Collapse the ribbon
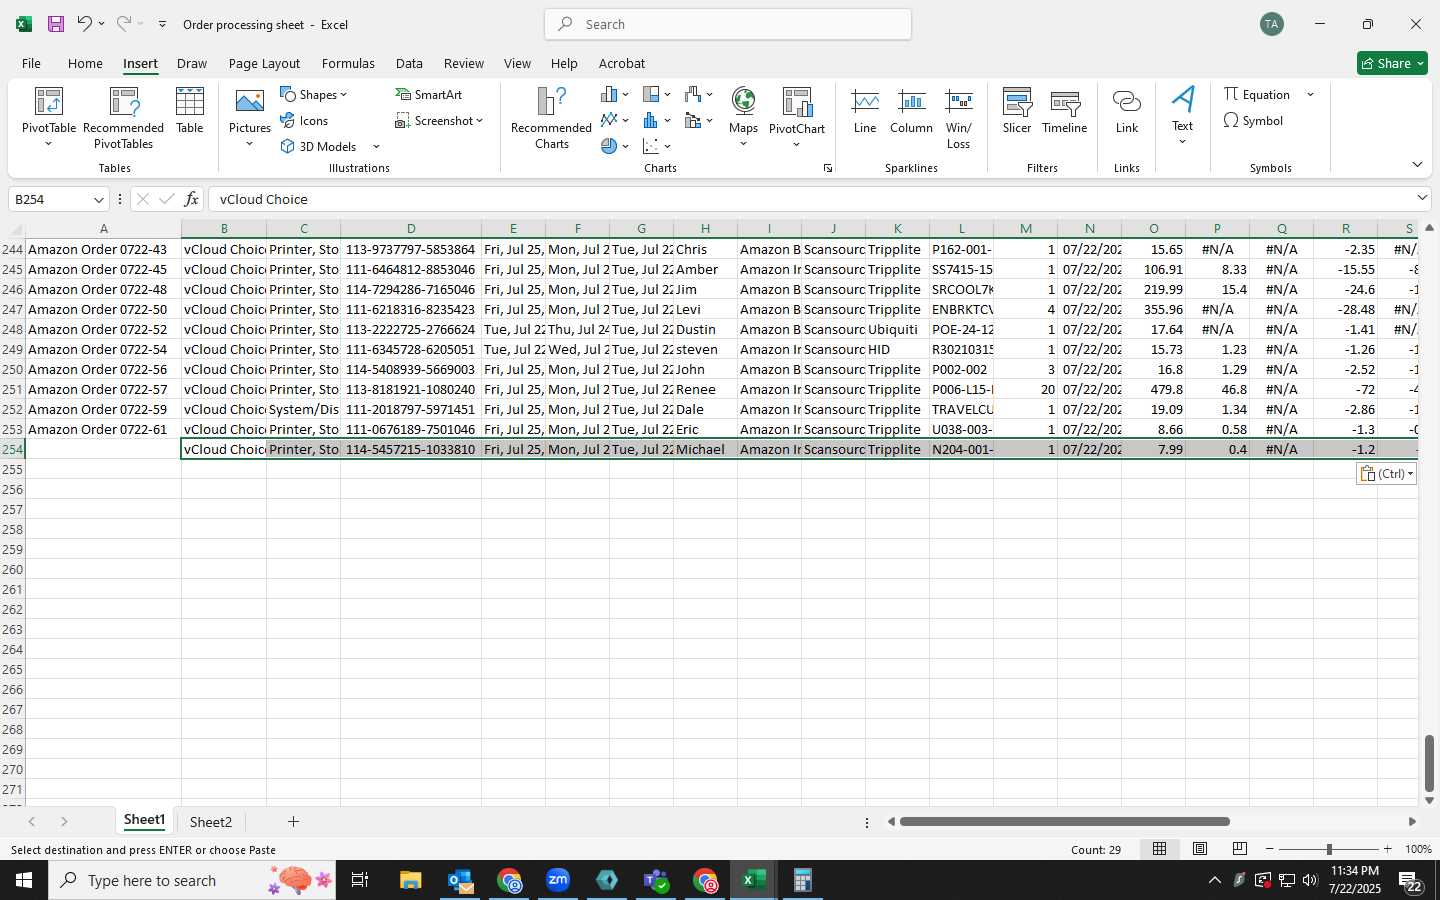Viewport: 1440px width, 900px height. click(x=1417, y=164)
